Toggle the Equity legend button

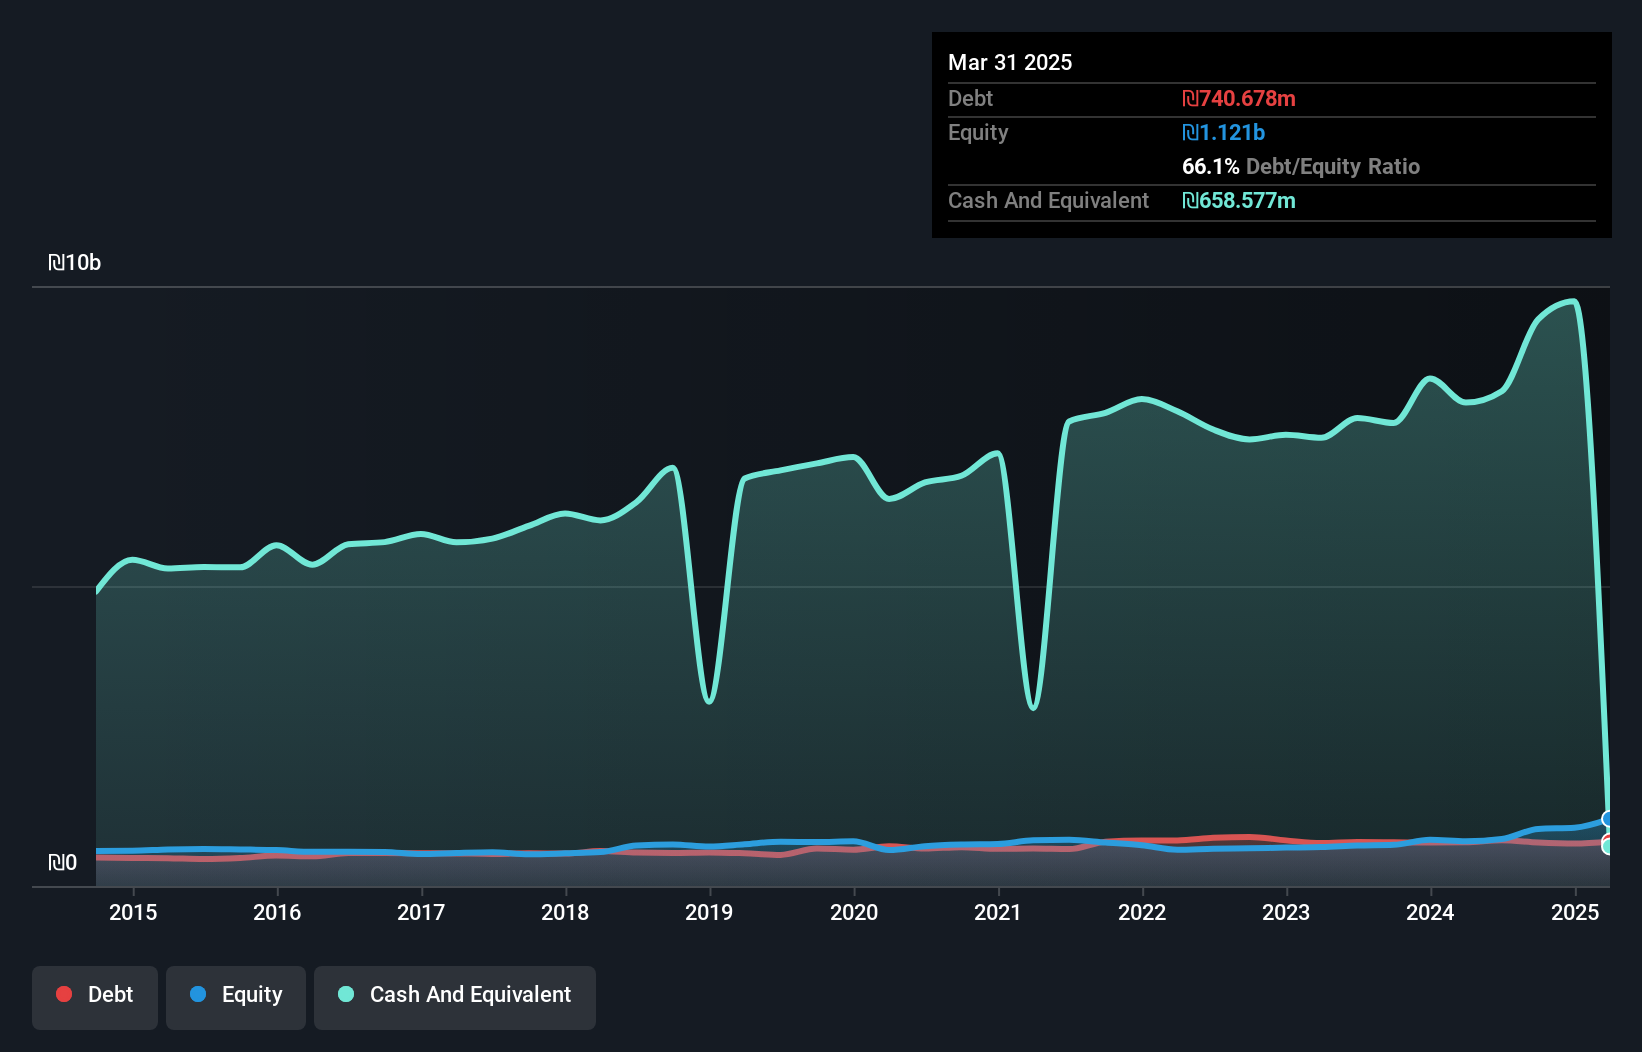pyautogui.click(x=236, y=997)
